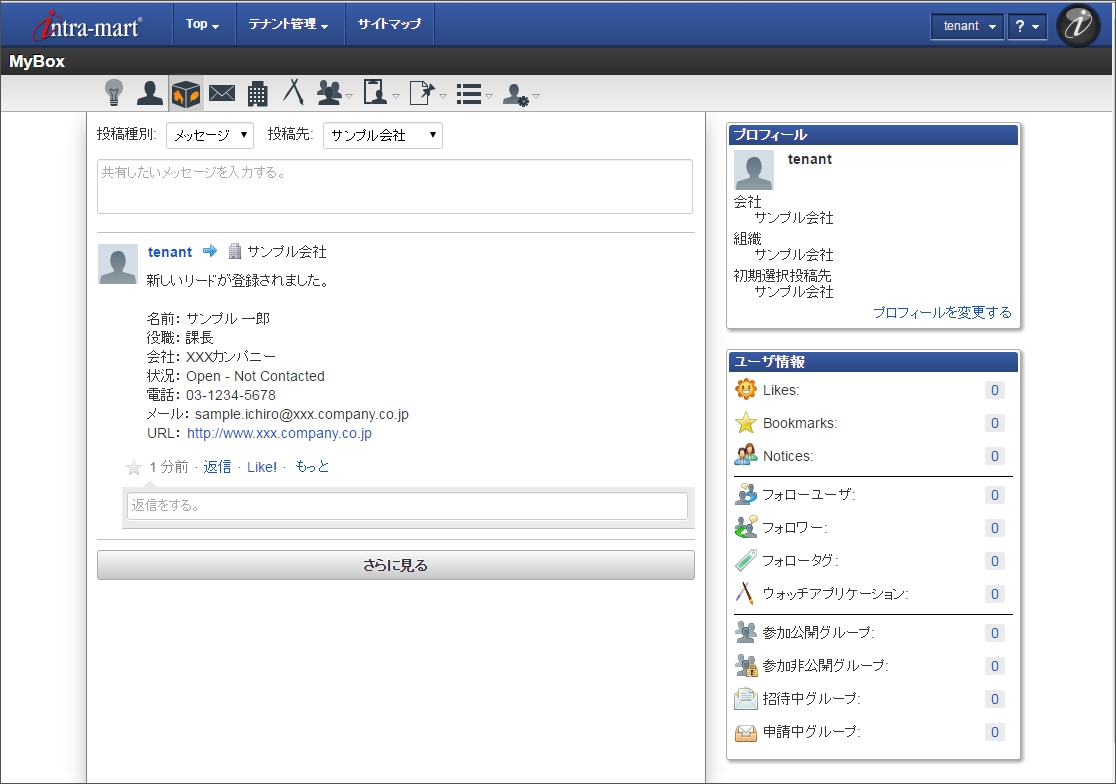The height and width of the screenshot is (784, 1116).
Task: Click the 1 分前 timestamp
Action: pyautogui.click(x=169, y=467)
